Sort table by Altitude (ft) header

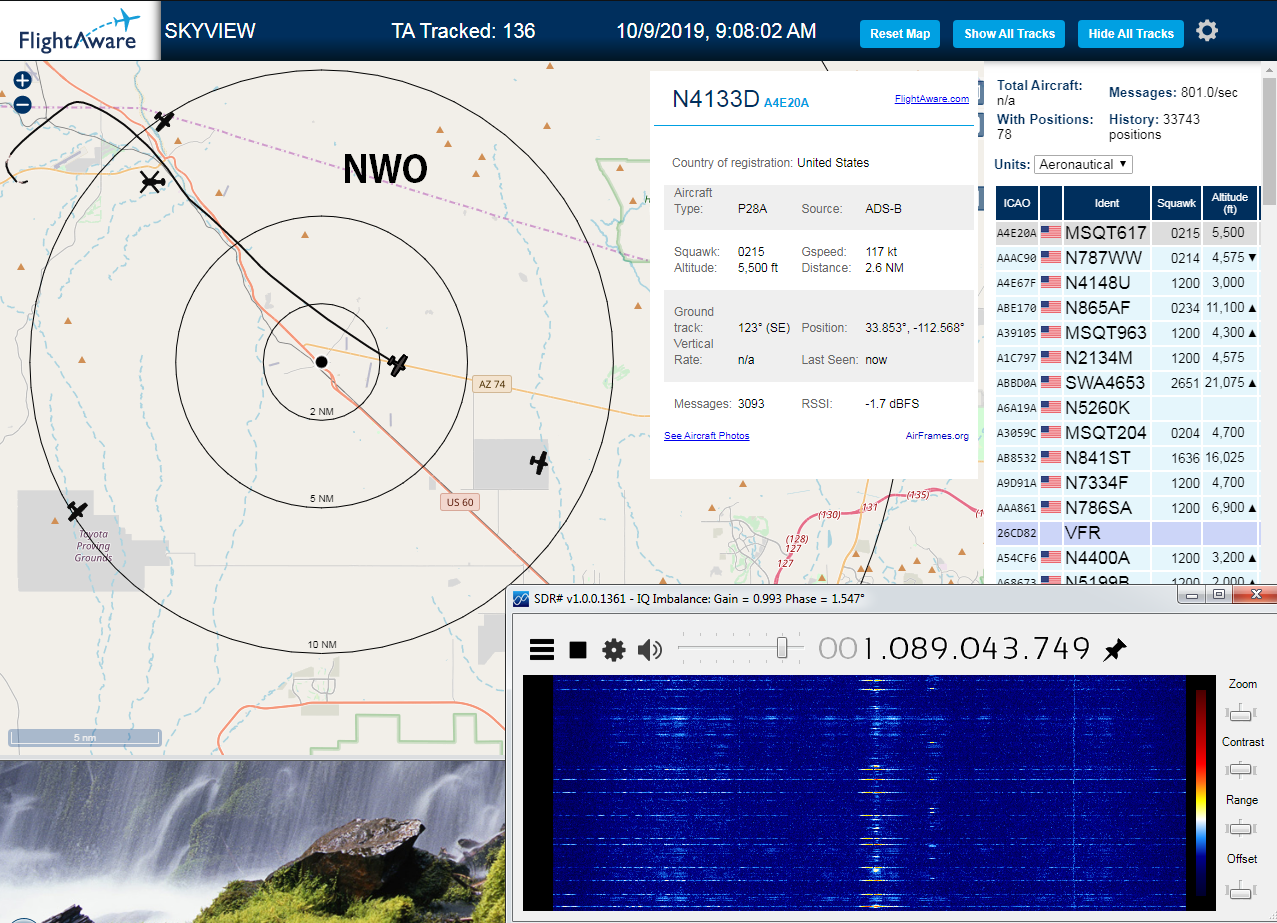(1230, 203)
